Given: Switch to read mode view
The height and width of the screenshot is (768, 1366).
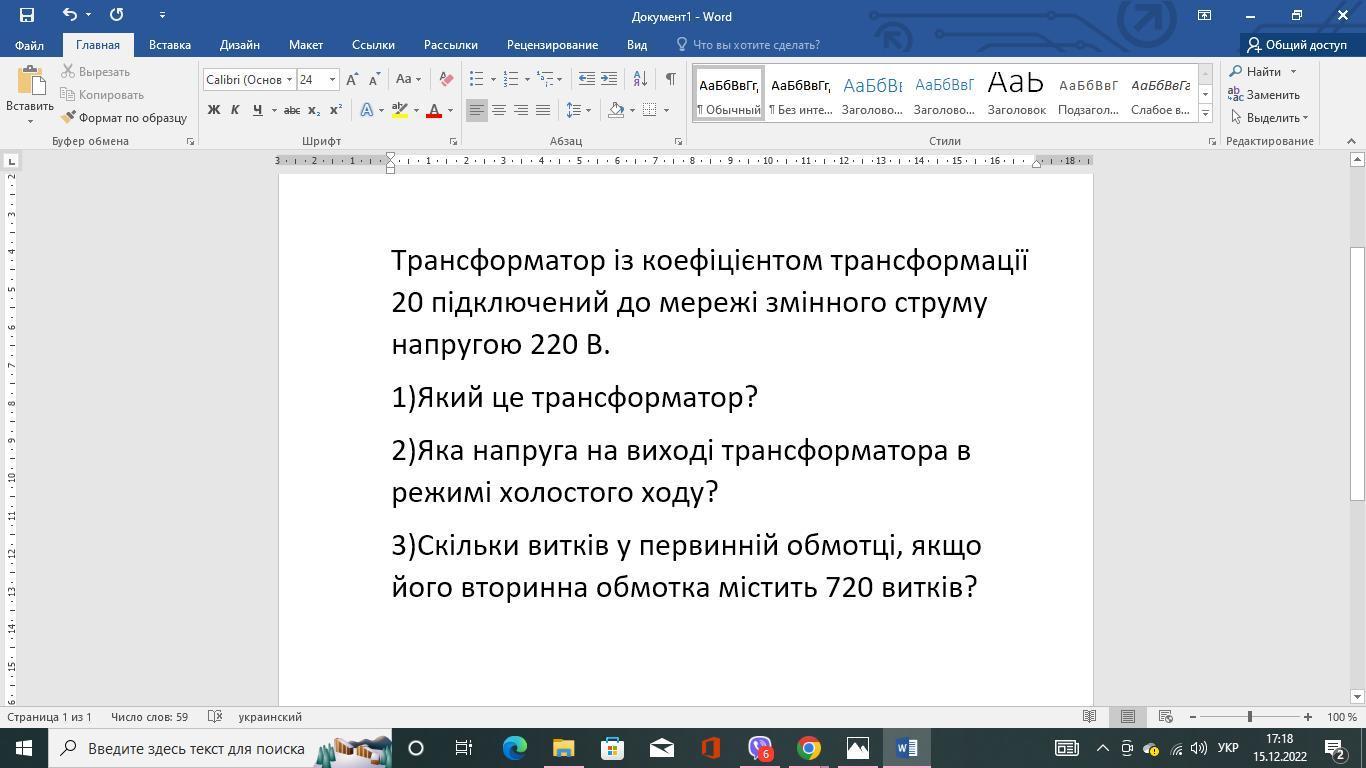Looking at the screenshot, I should point(1089,717).
